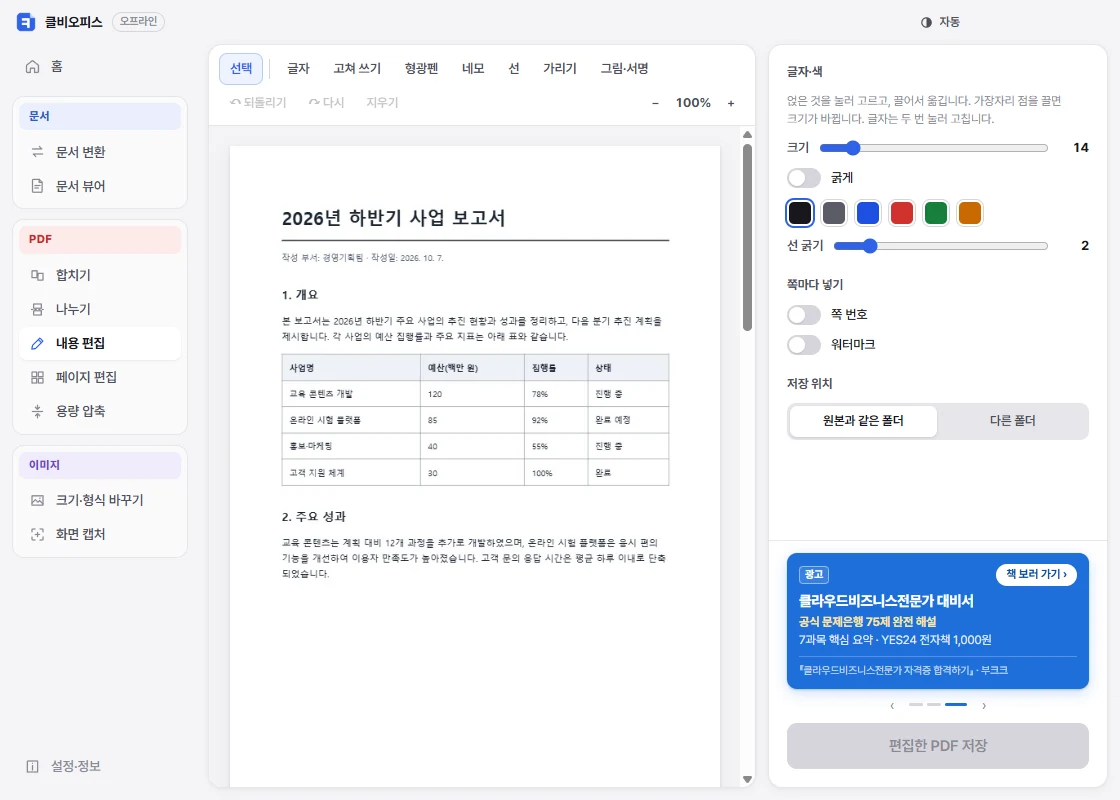This screenshot has height=800, width=1120.
Task: Click the 화면 캡처 capture icon
Action: point(37,534)
